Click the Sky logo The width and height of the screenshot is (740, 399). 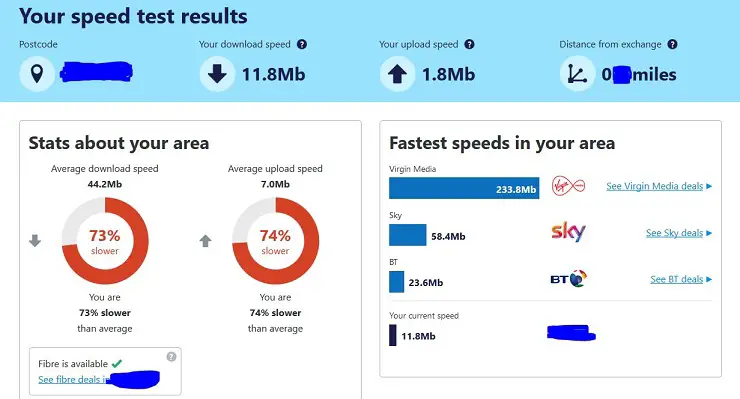(568, 232)
